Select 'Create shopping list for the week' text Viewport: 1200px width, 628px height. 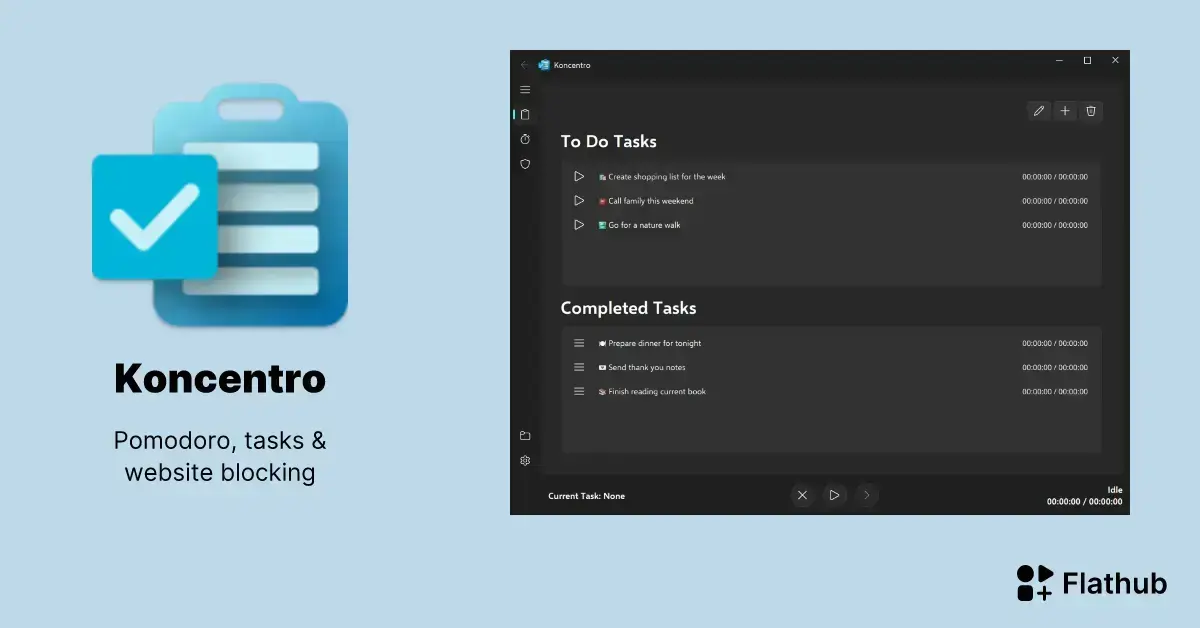click(x=666, y=177)
